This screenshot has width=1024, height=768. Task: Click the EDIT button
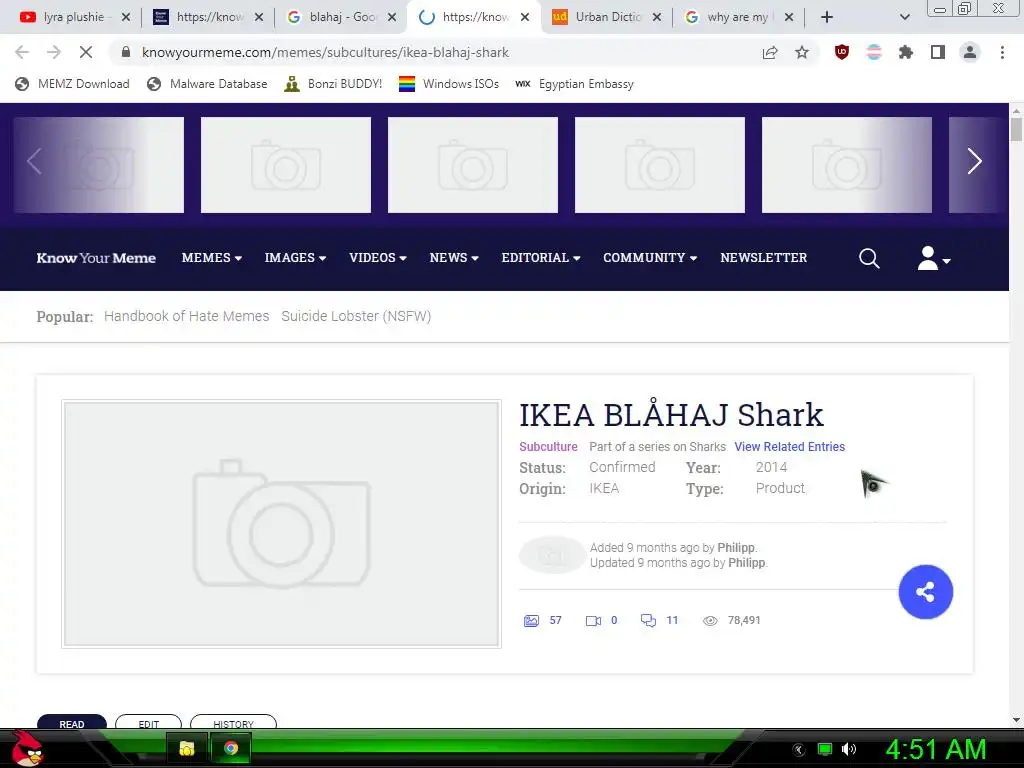[x=148, y=722]
